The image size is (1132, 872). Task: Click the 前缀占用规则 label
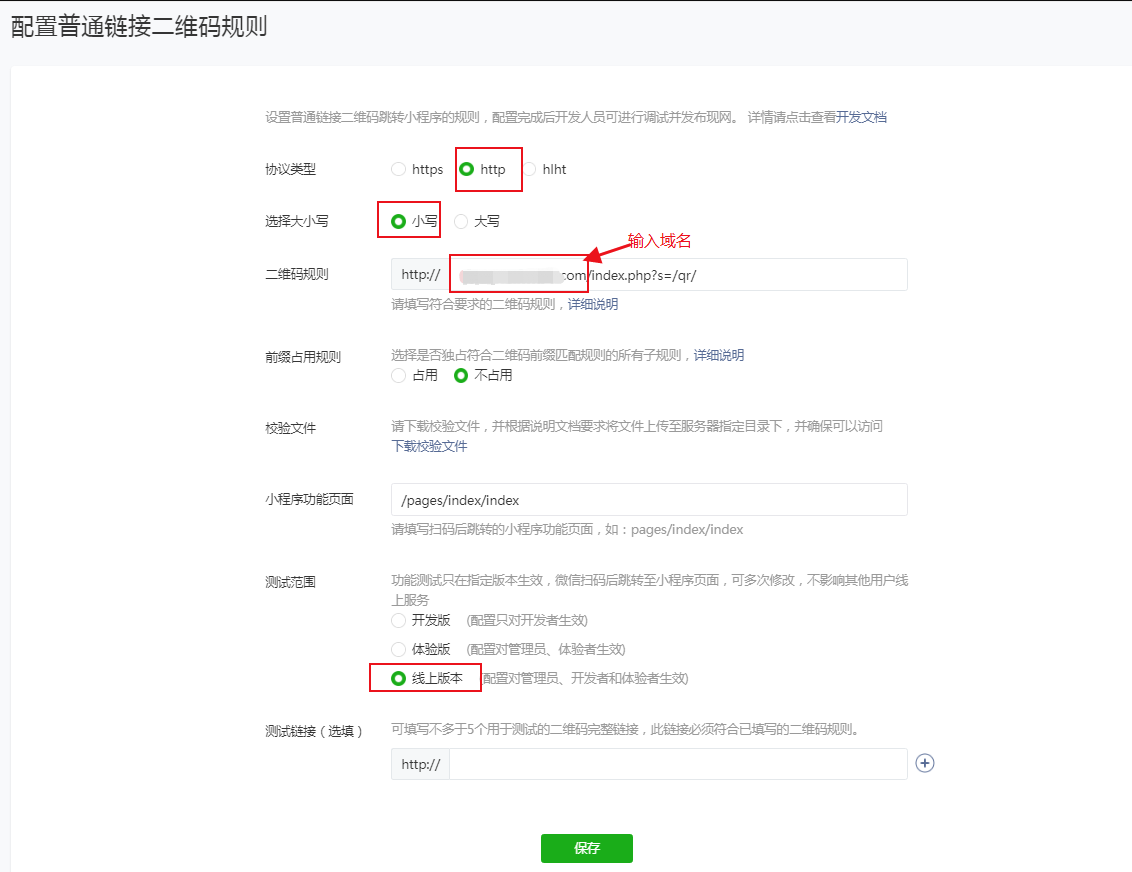pos(303,357)
